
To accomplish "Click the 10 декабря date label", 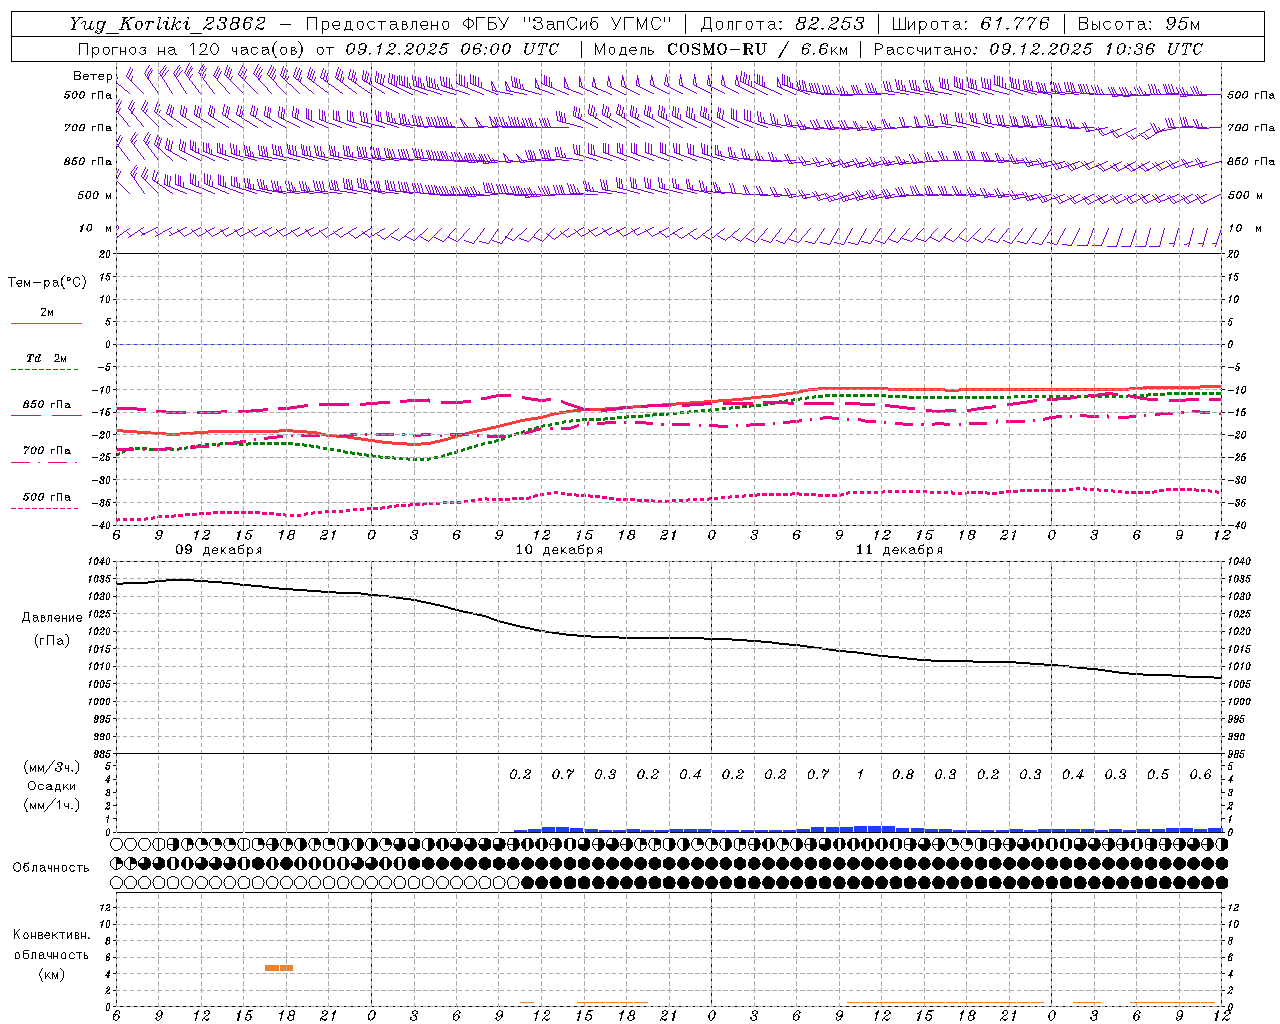I will click(x=559, y=550).
